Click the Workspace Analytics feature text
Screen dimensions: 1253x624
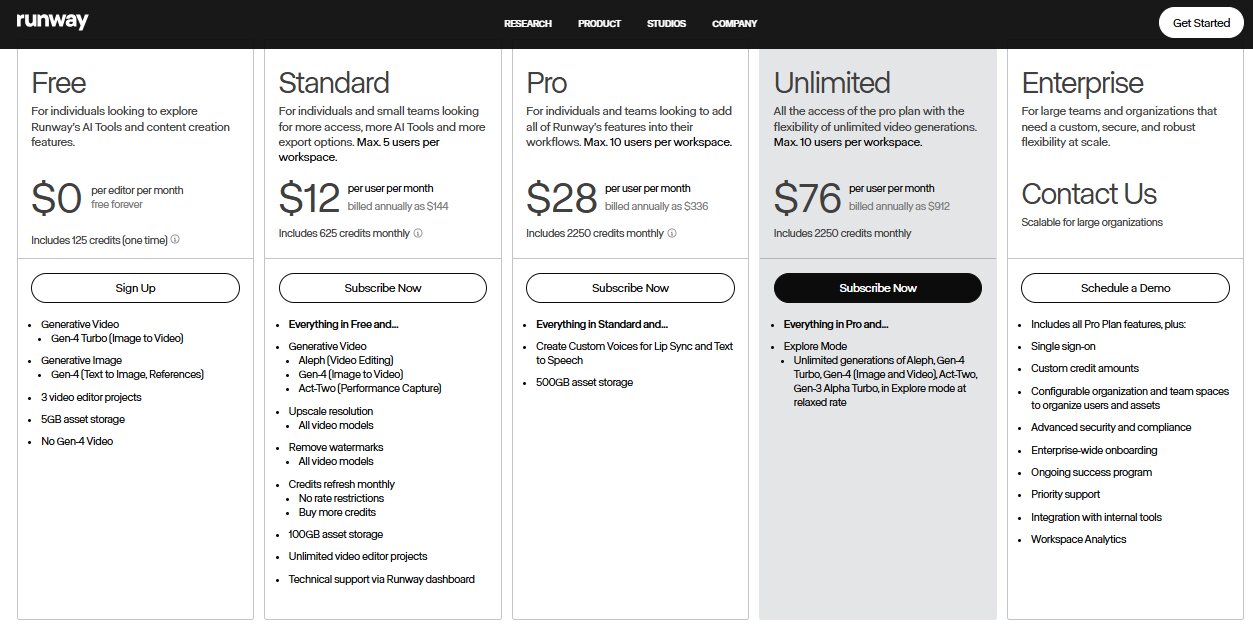pyautogui.click(x=1078, y=539)
